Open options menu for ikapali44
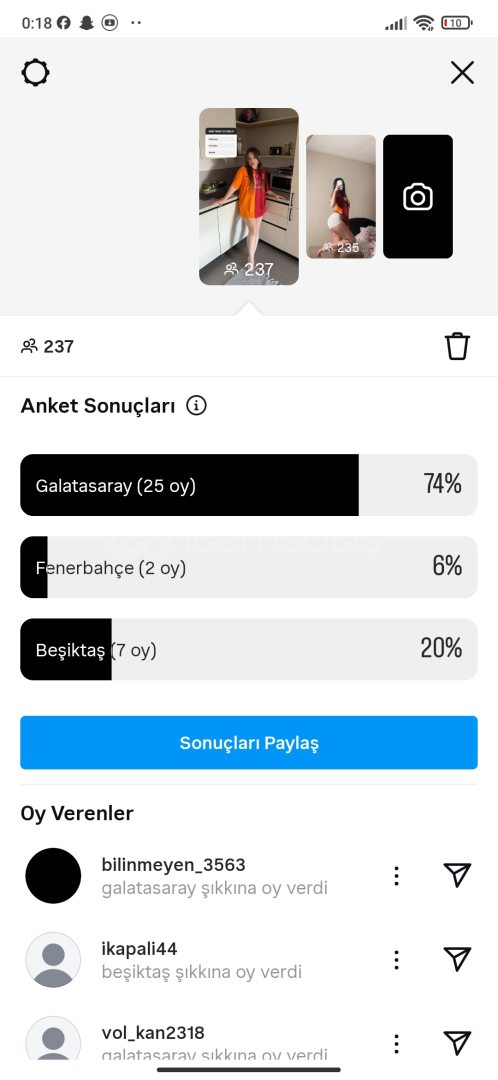The image size is (498, 1080). pos(396,959)
